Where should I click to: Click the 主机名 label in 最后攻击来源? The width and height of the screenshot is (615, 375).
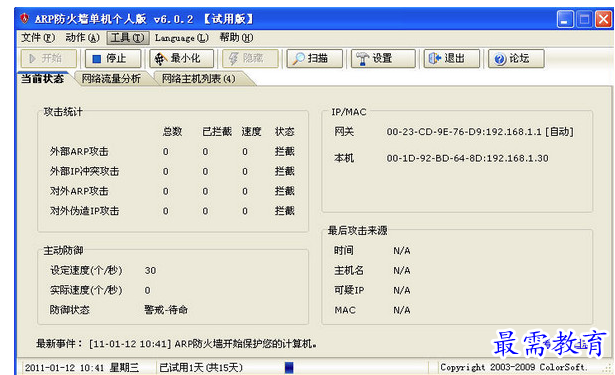[x=349, y=271]
